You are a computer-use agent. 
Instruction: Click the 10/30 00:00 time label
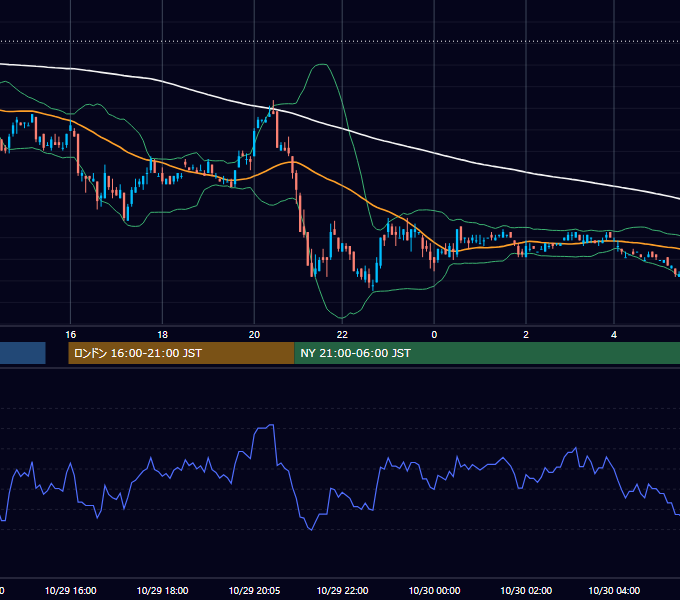pyautogui.click(x=434, y=590)
